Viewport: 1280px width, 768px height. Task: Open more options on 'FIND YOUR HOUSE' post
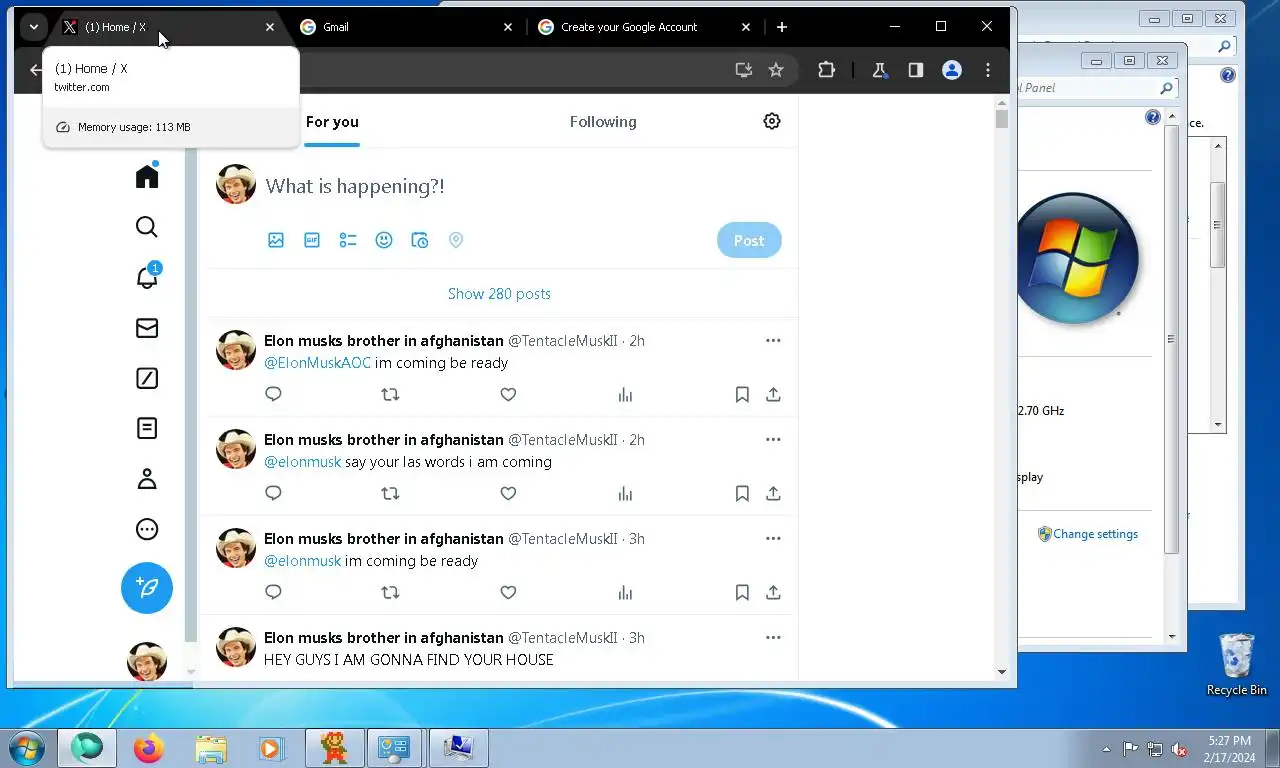coord(773,637)
